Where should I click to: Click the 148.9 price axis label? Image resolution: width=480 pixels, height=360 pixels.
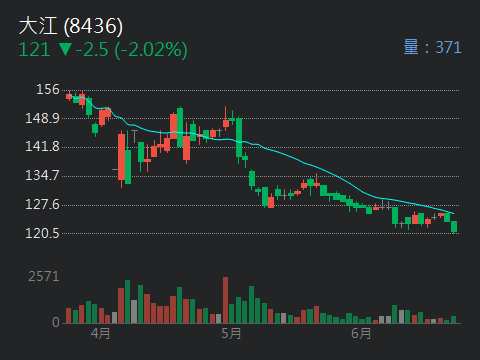(42, 118)
